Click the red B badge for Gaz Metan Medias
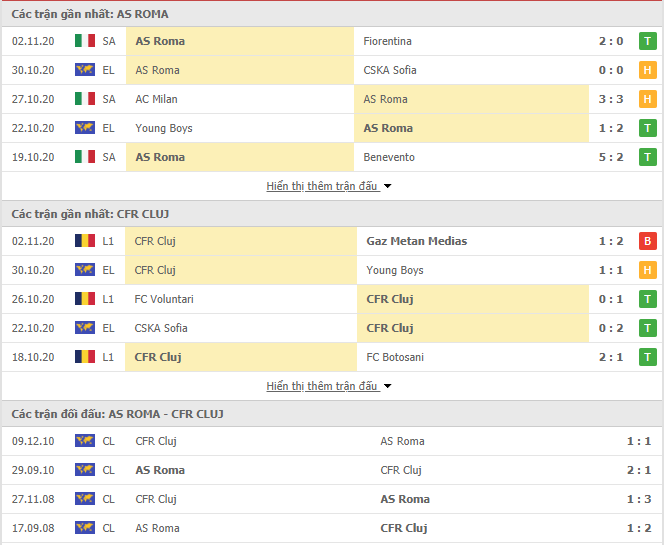 coord(647,241)
